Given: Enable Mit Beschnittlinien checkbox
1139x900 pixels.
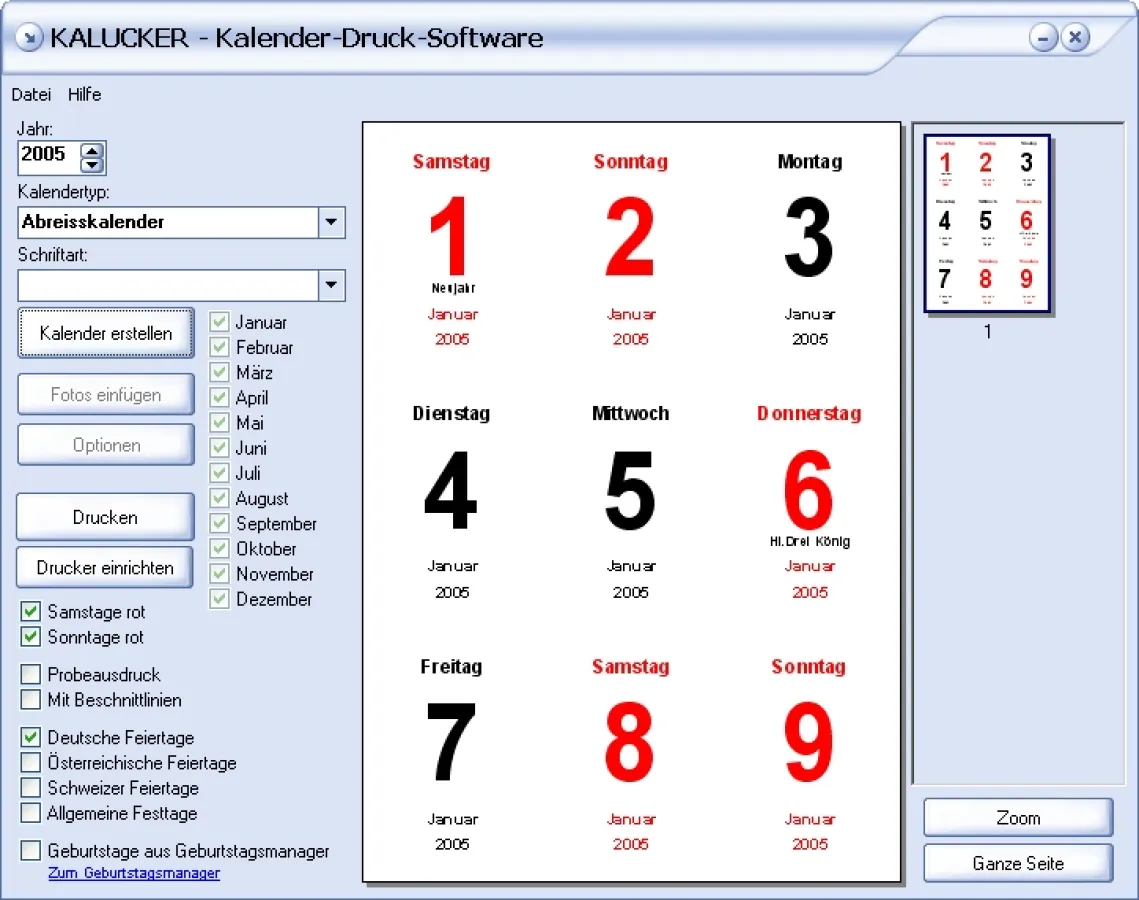Looking at the screenshot, I should click(x=31, y=700).
